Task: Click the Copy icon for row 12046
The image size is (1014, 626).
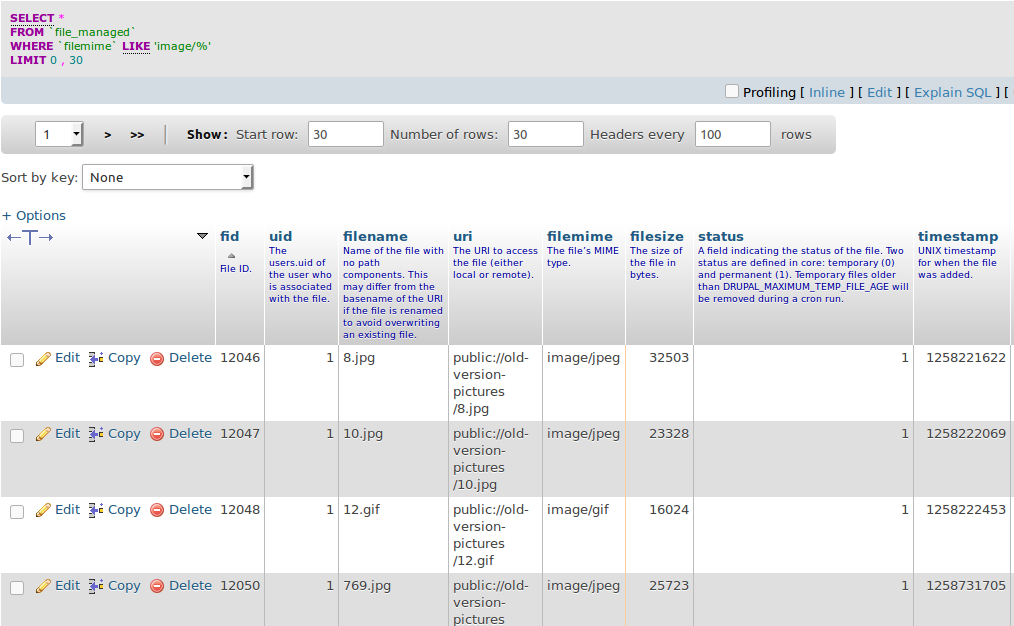Action: point(95,357)
